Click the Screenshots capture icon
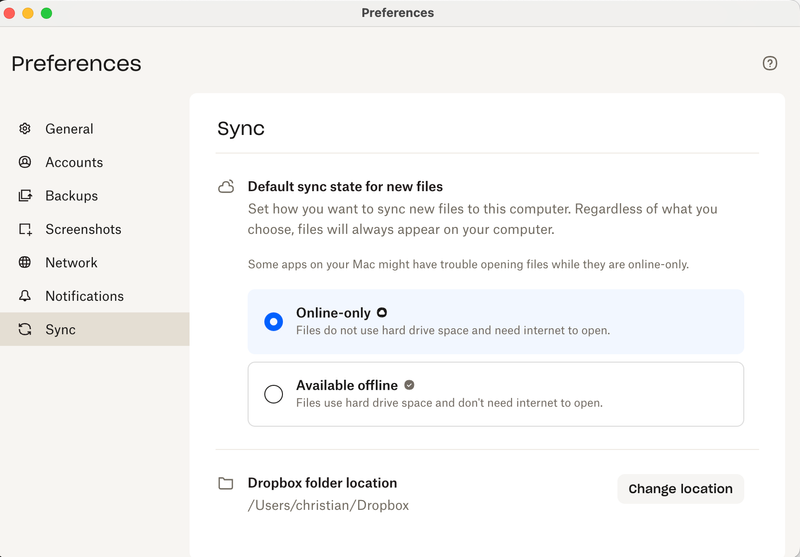 25,229
